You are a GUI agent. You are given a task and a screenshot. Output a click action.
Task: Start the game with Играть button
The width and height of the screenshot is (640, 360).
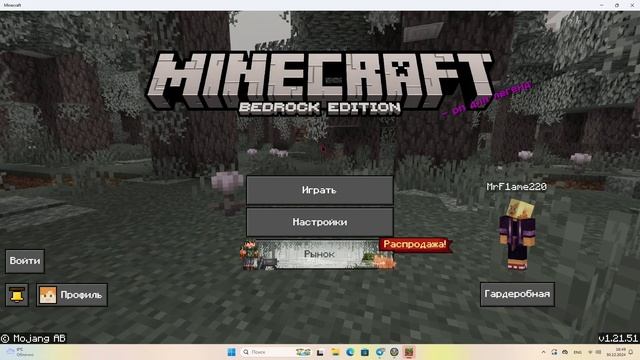(x=320, y=190)
